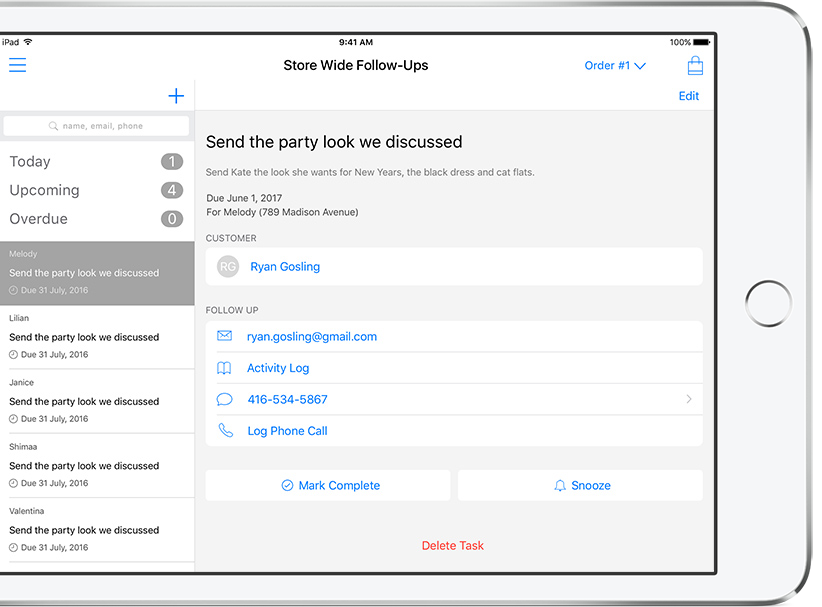Click the clock icon on Lilian's task
This screenshot has height=607, width=822.
coord(13,355)
